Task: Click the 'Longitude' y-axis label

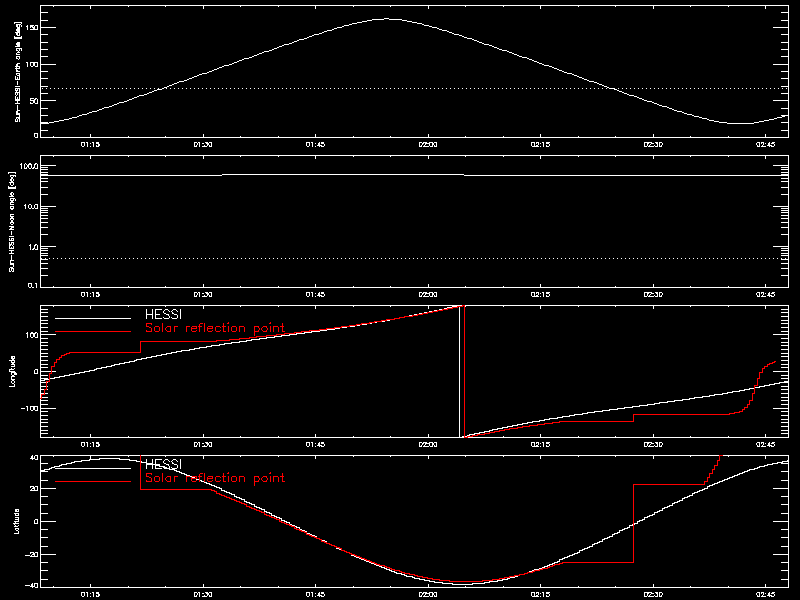Action: pyautogui.click(x=12, y=371)
